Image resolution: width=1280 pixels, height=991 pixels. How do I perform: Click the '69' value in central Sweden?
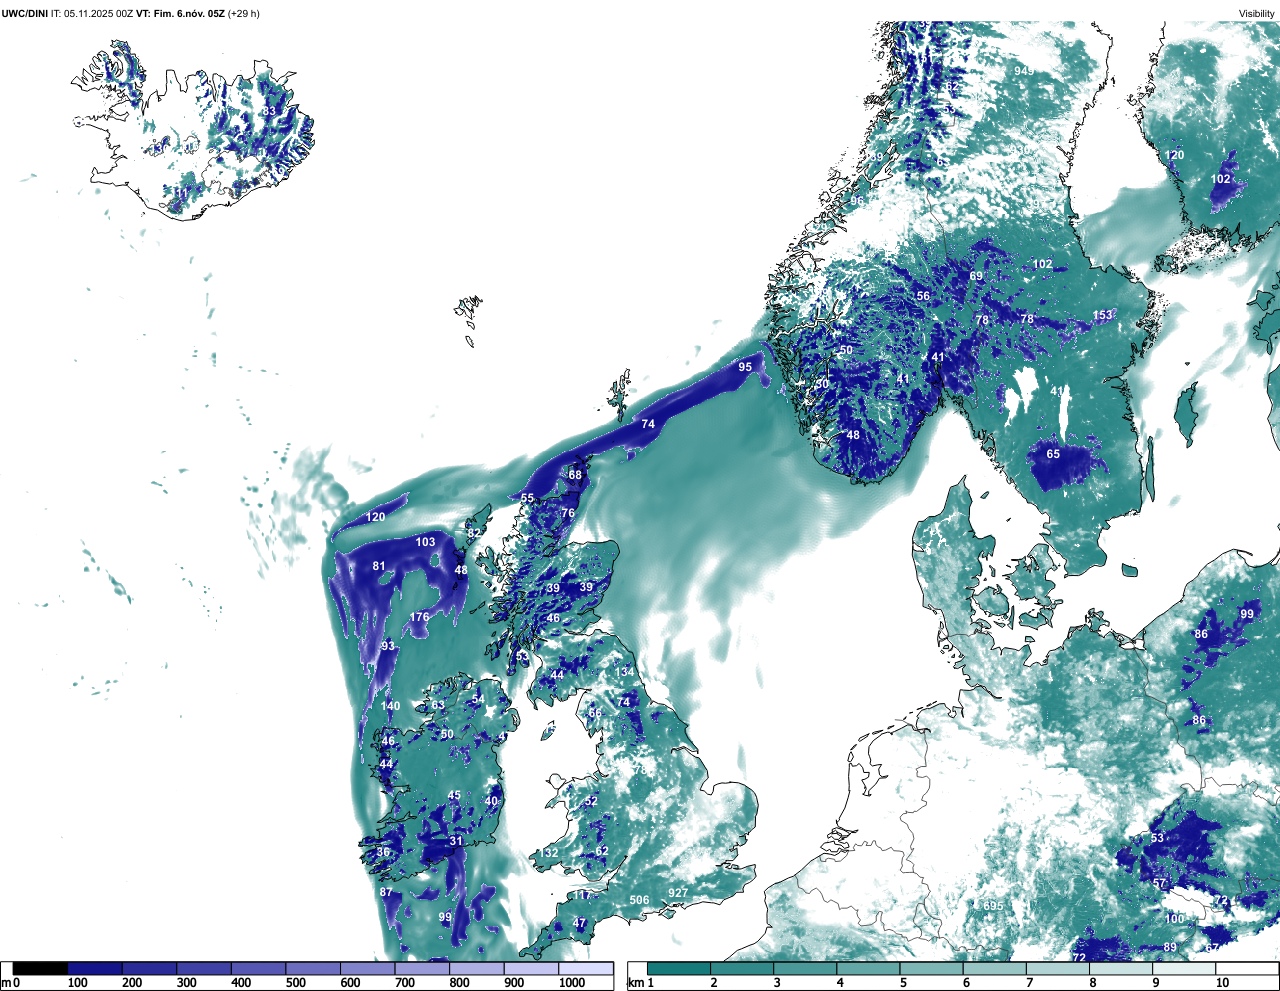[x=976, y=276]
